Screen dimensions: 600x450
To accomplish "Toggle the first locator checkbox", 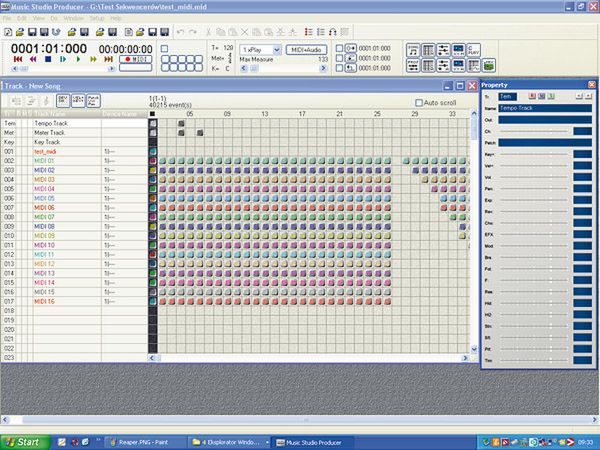I will point(339,48).
